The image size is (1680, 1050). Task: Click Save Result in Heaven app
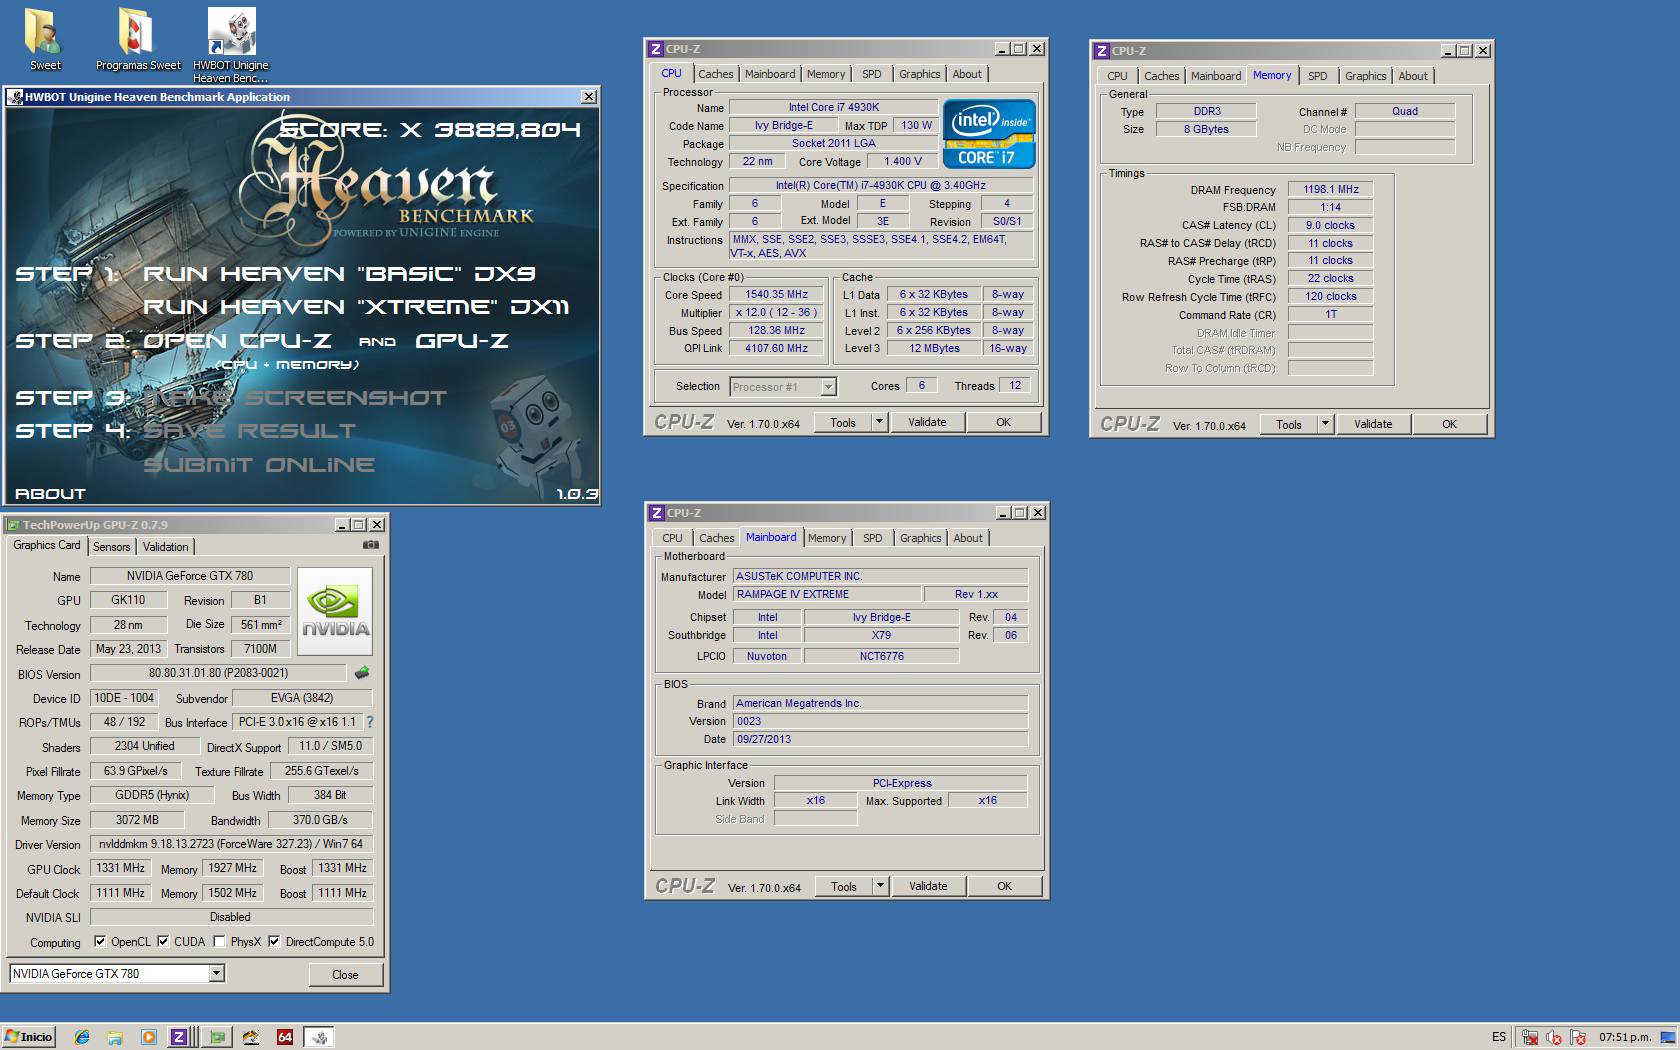click(249, 431)
